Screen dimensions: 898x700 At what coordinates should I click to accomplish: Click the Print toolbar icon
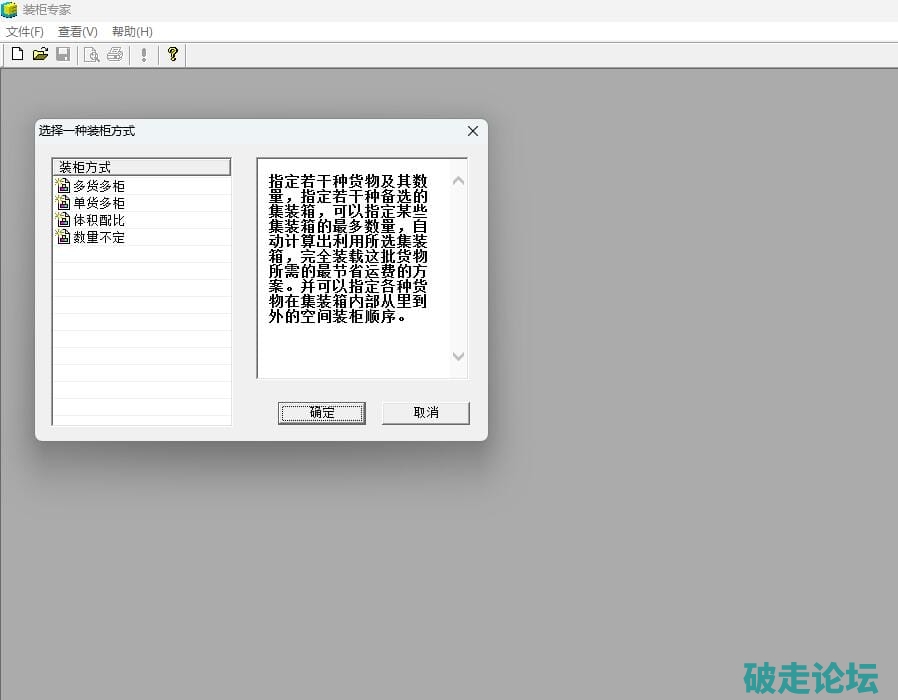[x=115, y=54]
